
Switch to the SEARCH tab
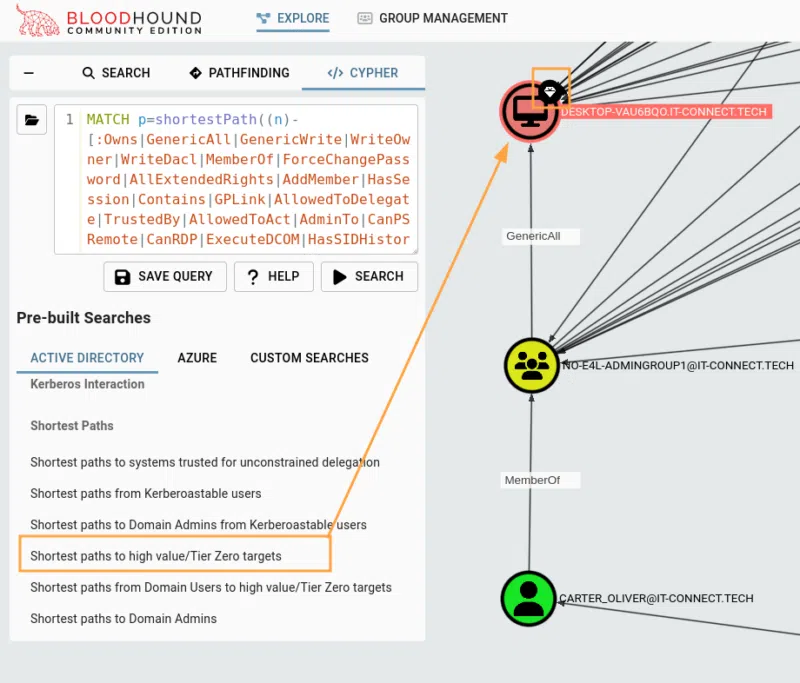pos(115,72)
